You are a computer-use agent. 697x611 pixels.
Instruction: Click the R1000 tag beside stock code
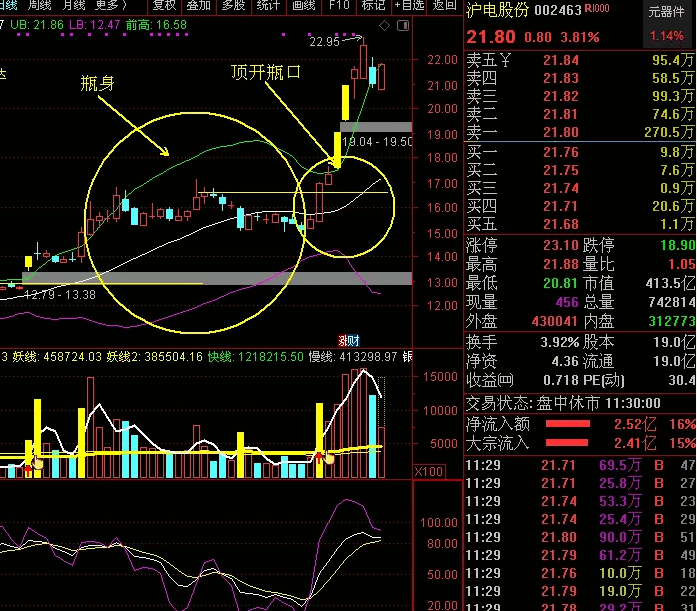597,8
